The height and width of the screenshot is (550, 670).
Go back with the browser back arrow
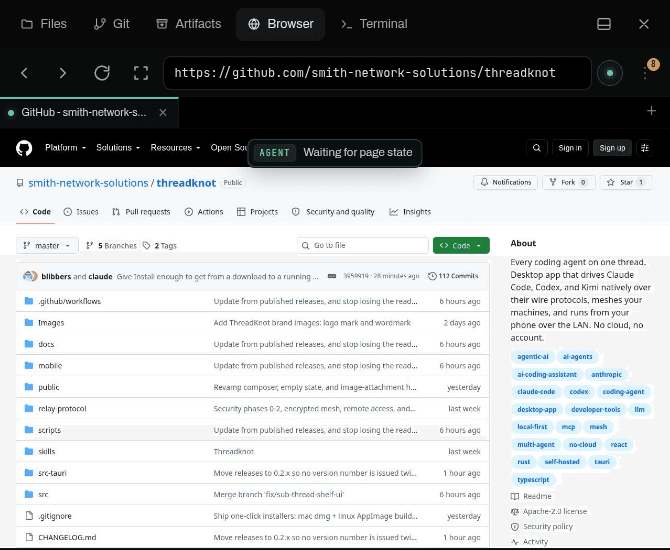[24, 73]
